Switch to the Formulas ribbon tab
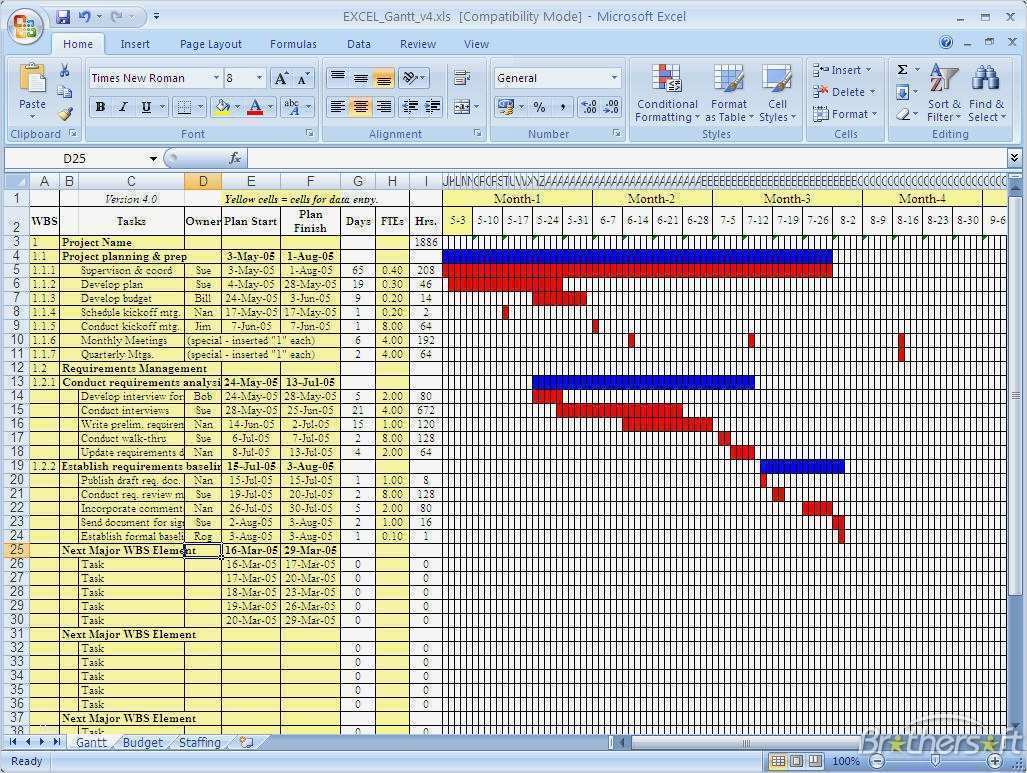Viewport: 1027px width, 773px height. pyautogui.click(x=293, y=43)
